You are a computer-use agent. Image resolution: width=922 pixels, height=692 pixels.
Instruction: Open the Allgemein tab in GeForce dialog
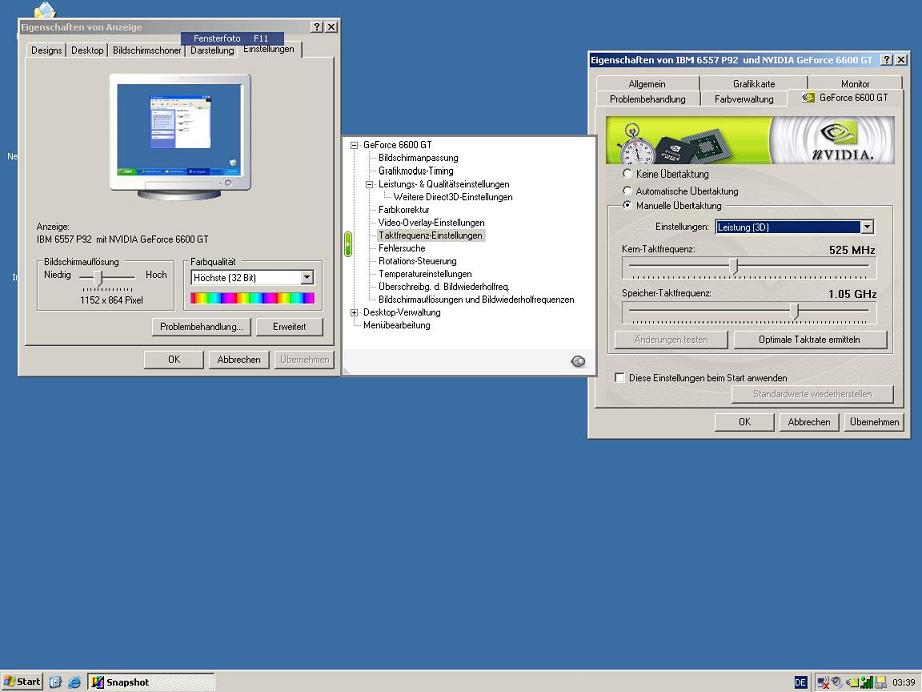[647, 83]
